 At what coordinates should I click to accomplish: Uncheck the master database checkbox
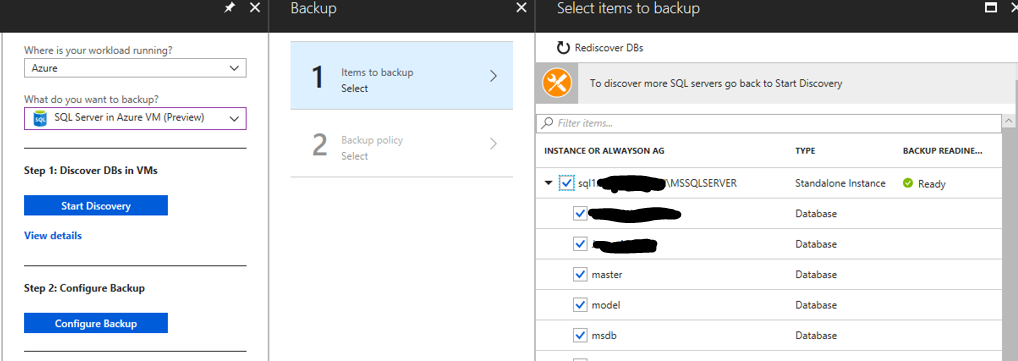pyautogui.click(x=580, y=275)
